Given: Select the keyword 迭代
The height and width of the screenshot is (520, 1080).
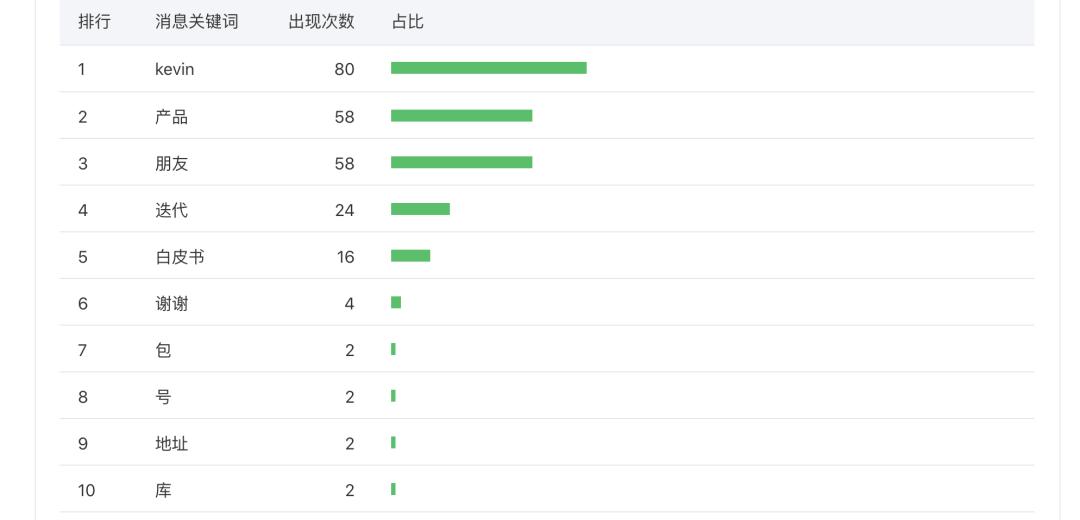Looking at the screenshot, I should [x=171, y=210].
